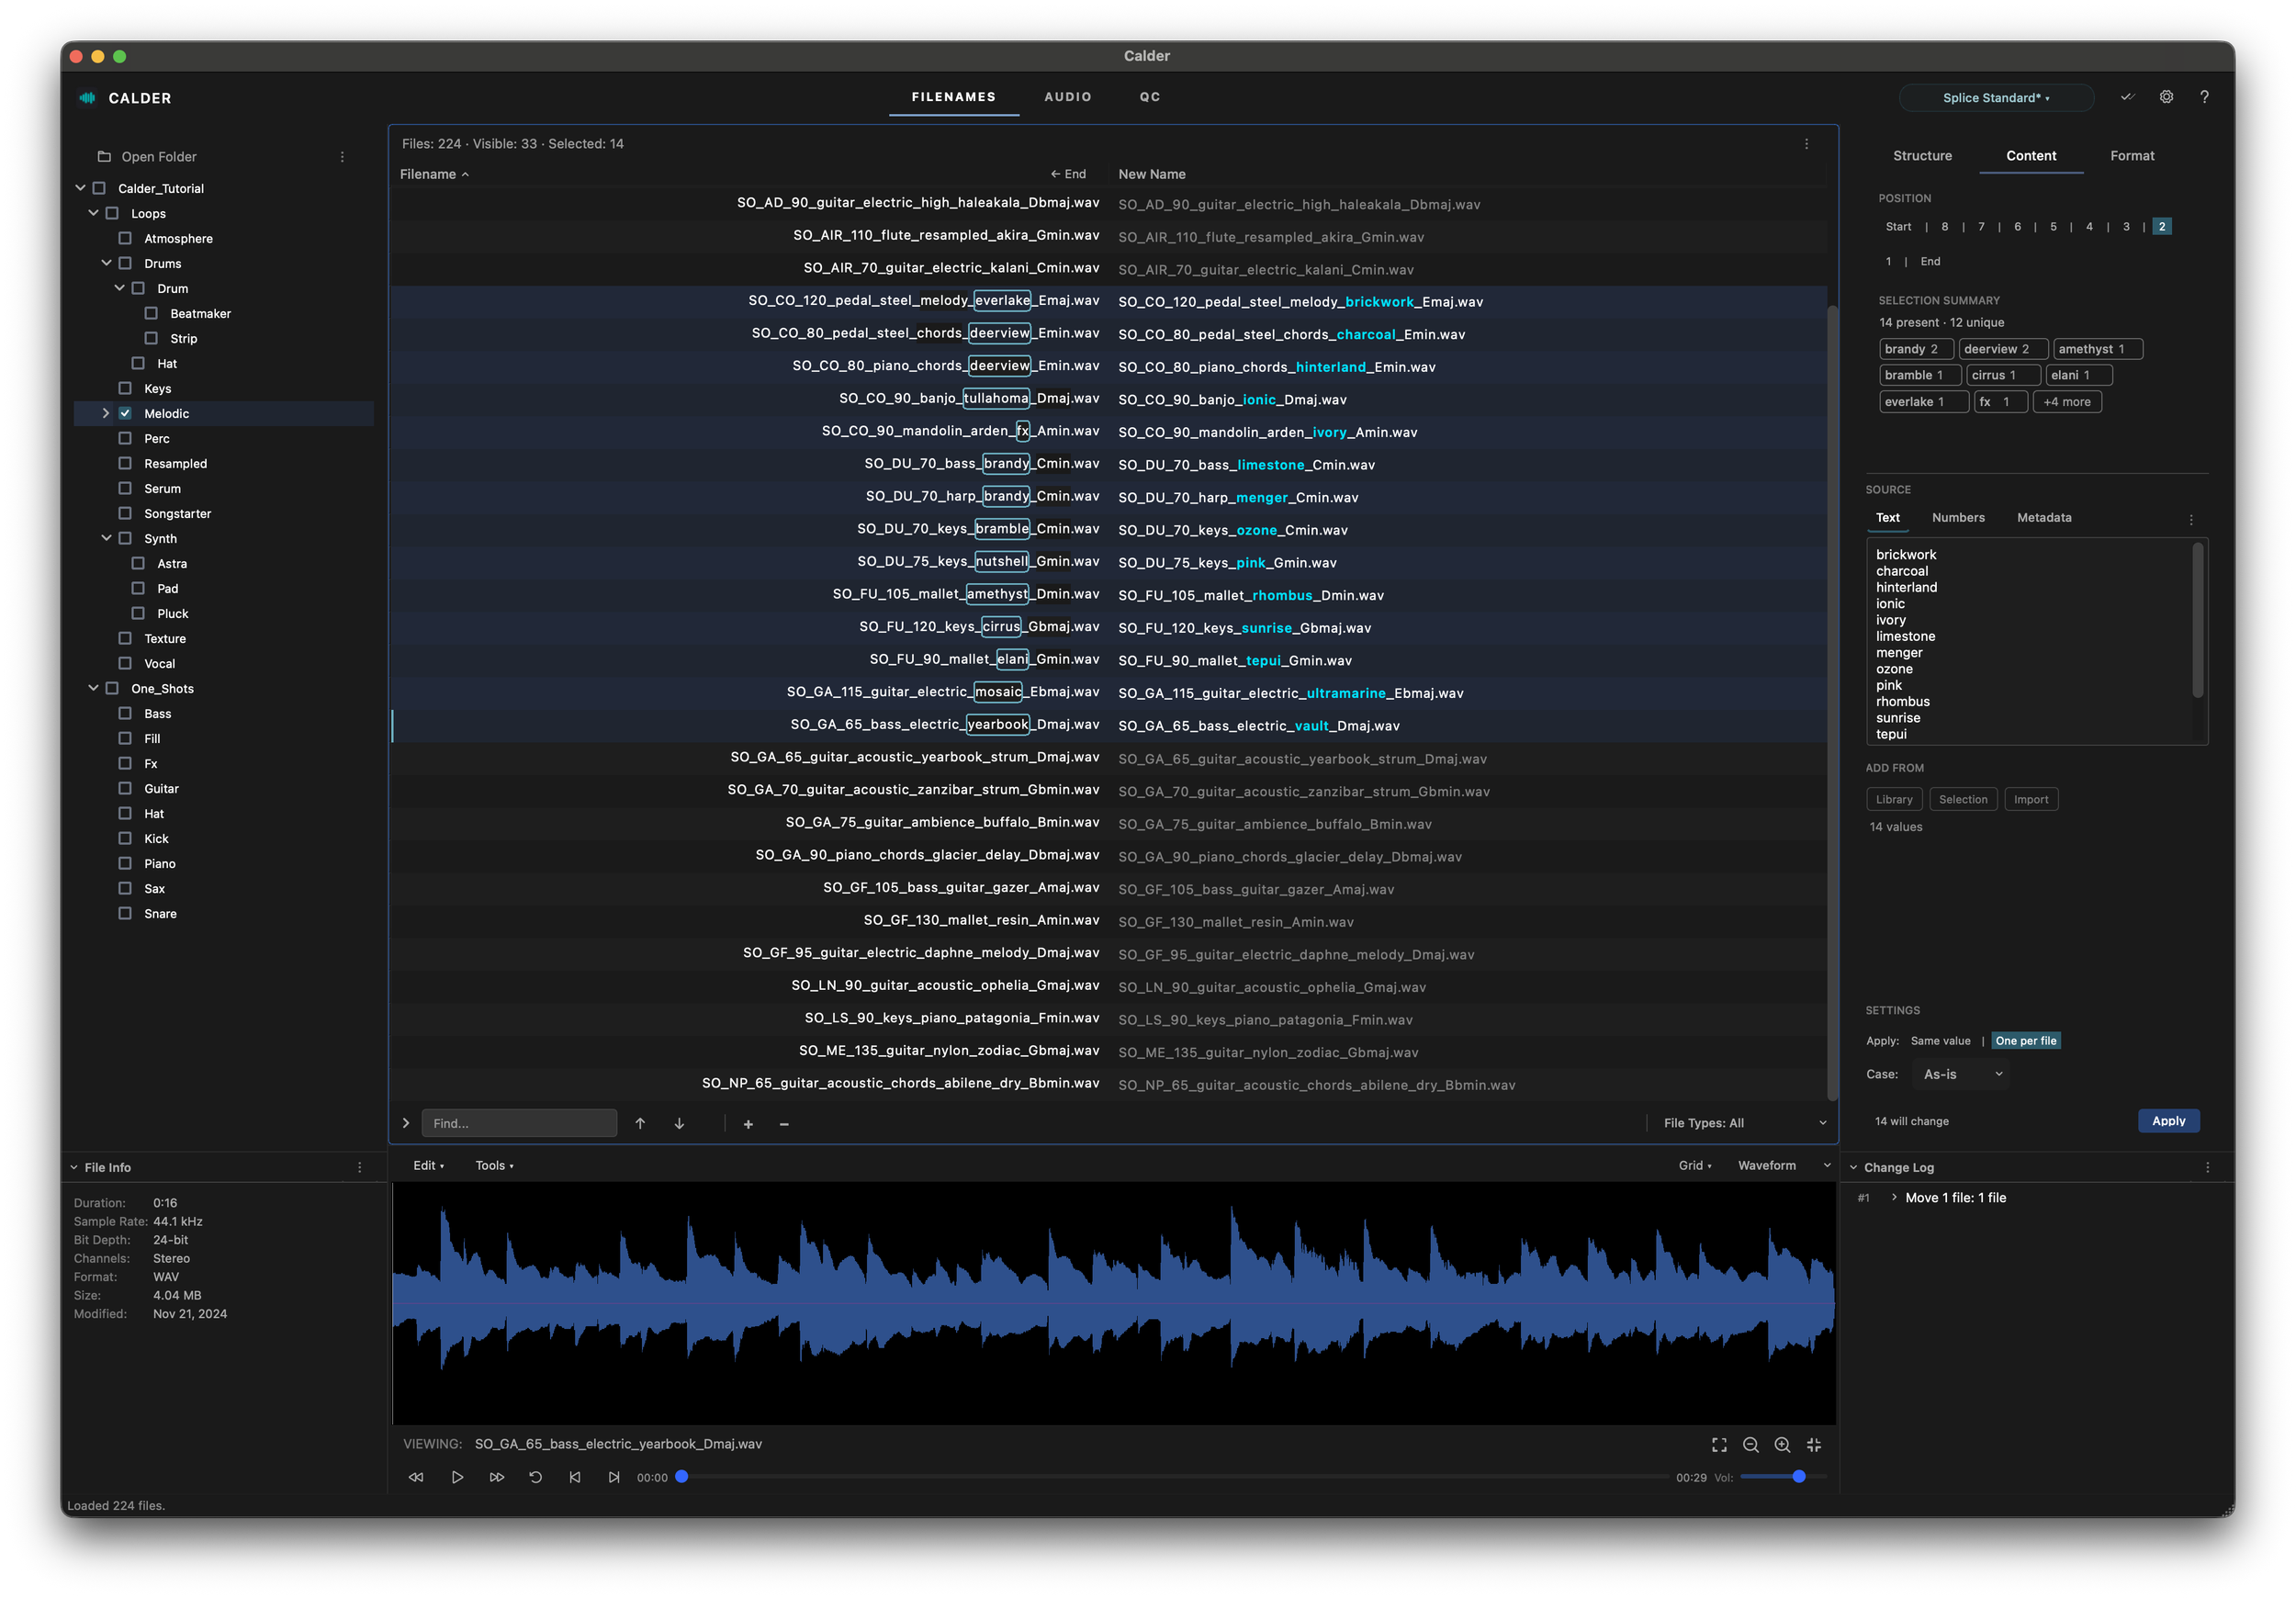Expand the Melodic folder tree
Screen dimensions: 2296x1598
pyautogui.click(x=106, y=413)
